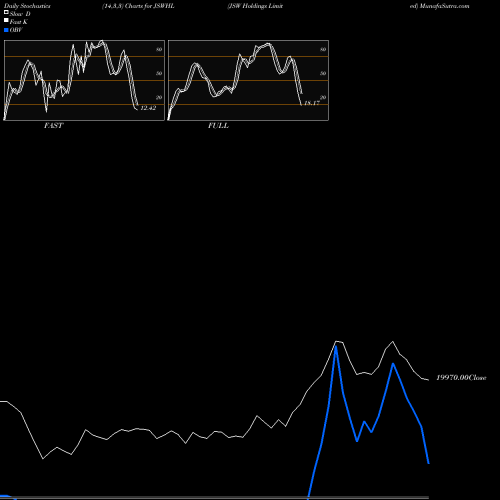Click the blue OBV legend swatch

point(6,30)
